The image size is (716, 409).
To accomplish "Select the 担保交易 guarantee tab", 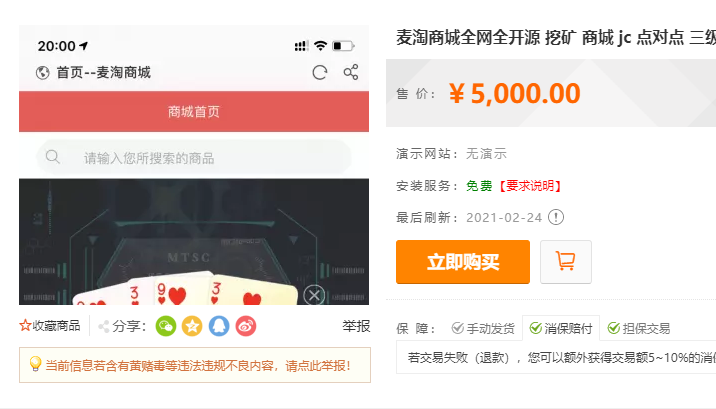I will [x=639, y=328].
